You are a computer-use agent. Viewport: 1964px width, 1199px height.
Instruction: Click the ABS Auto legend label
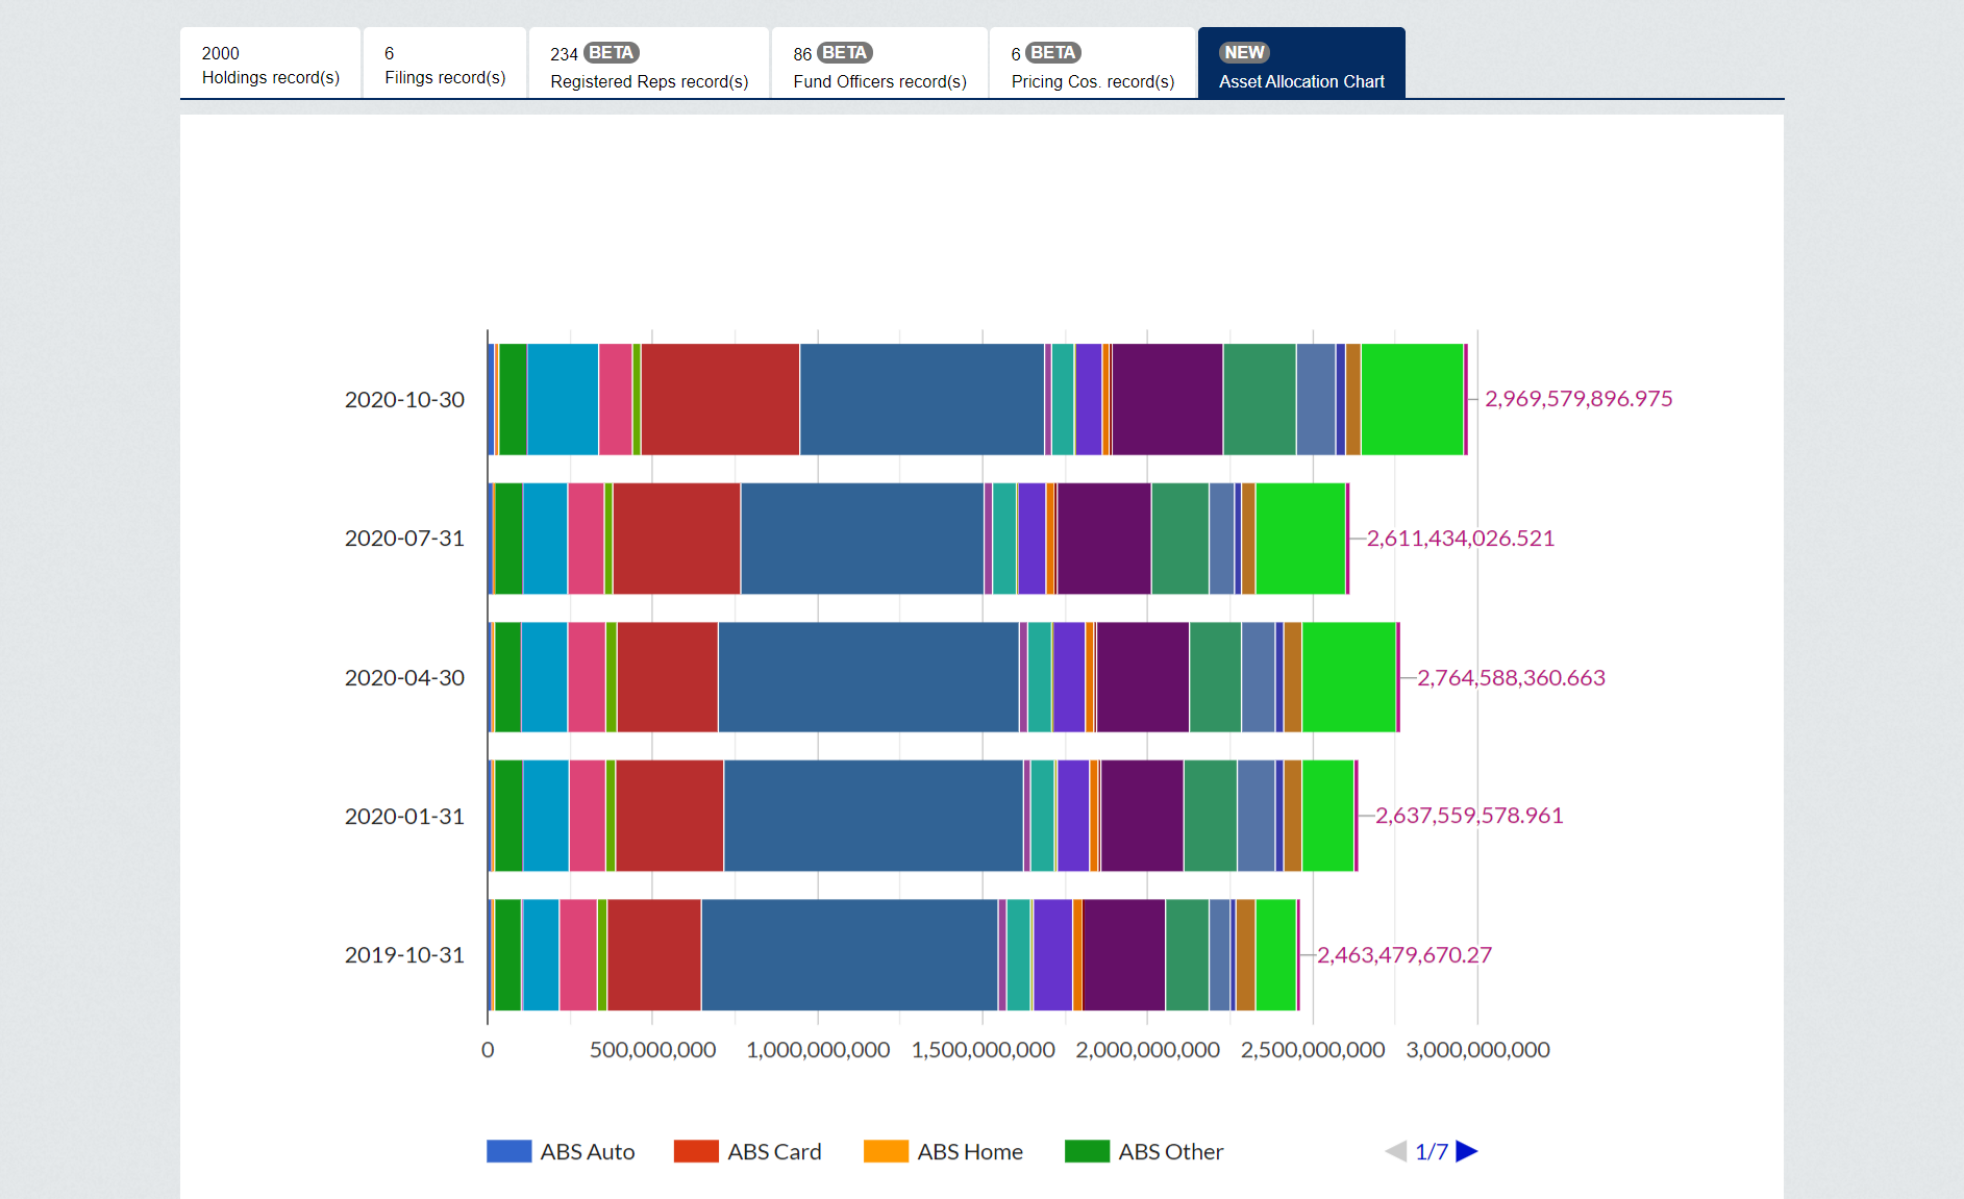point(587,1151)
